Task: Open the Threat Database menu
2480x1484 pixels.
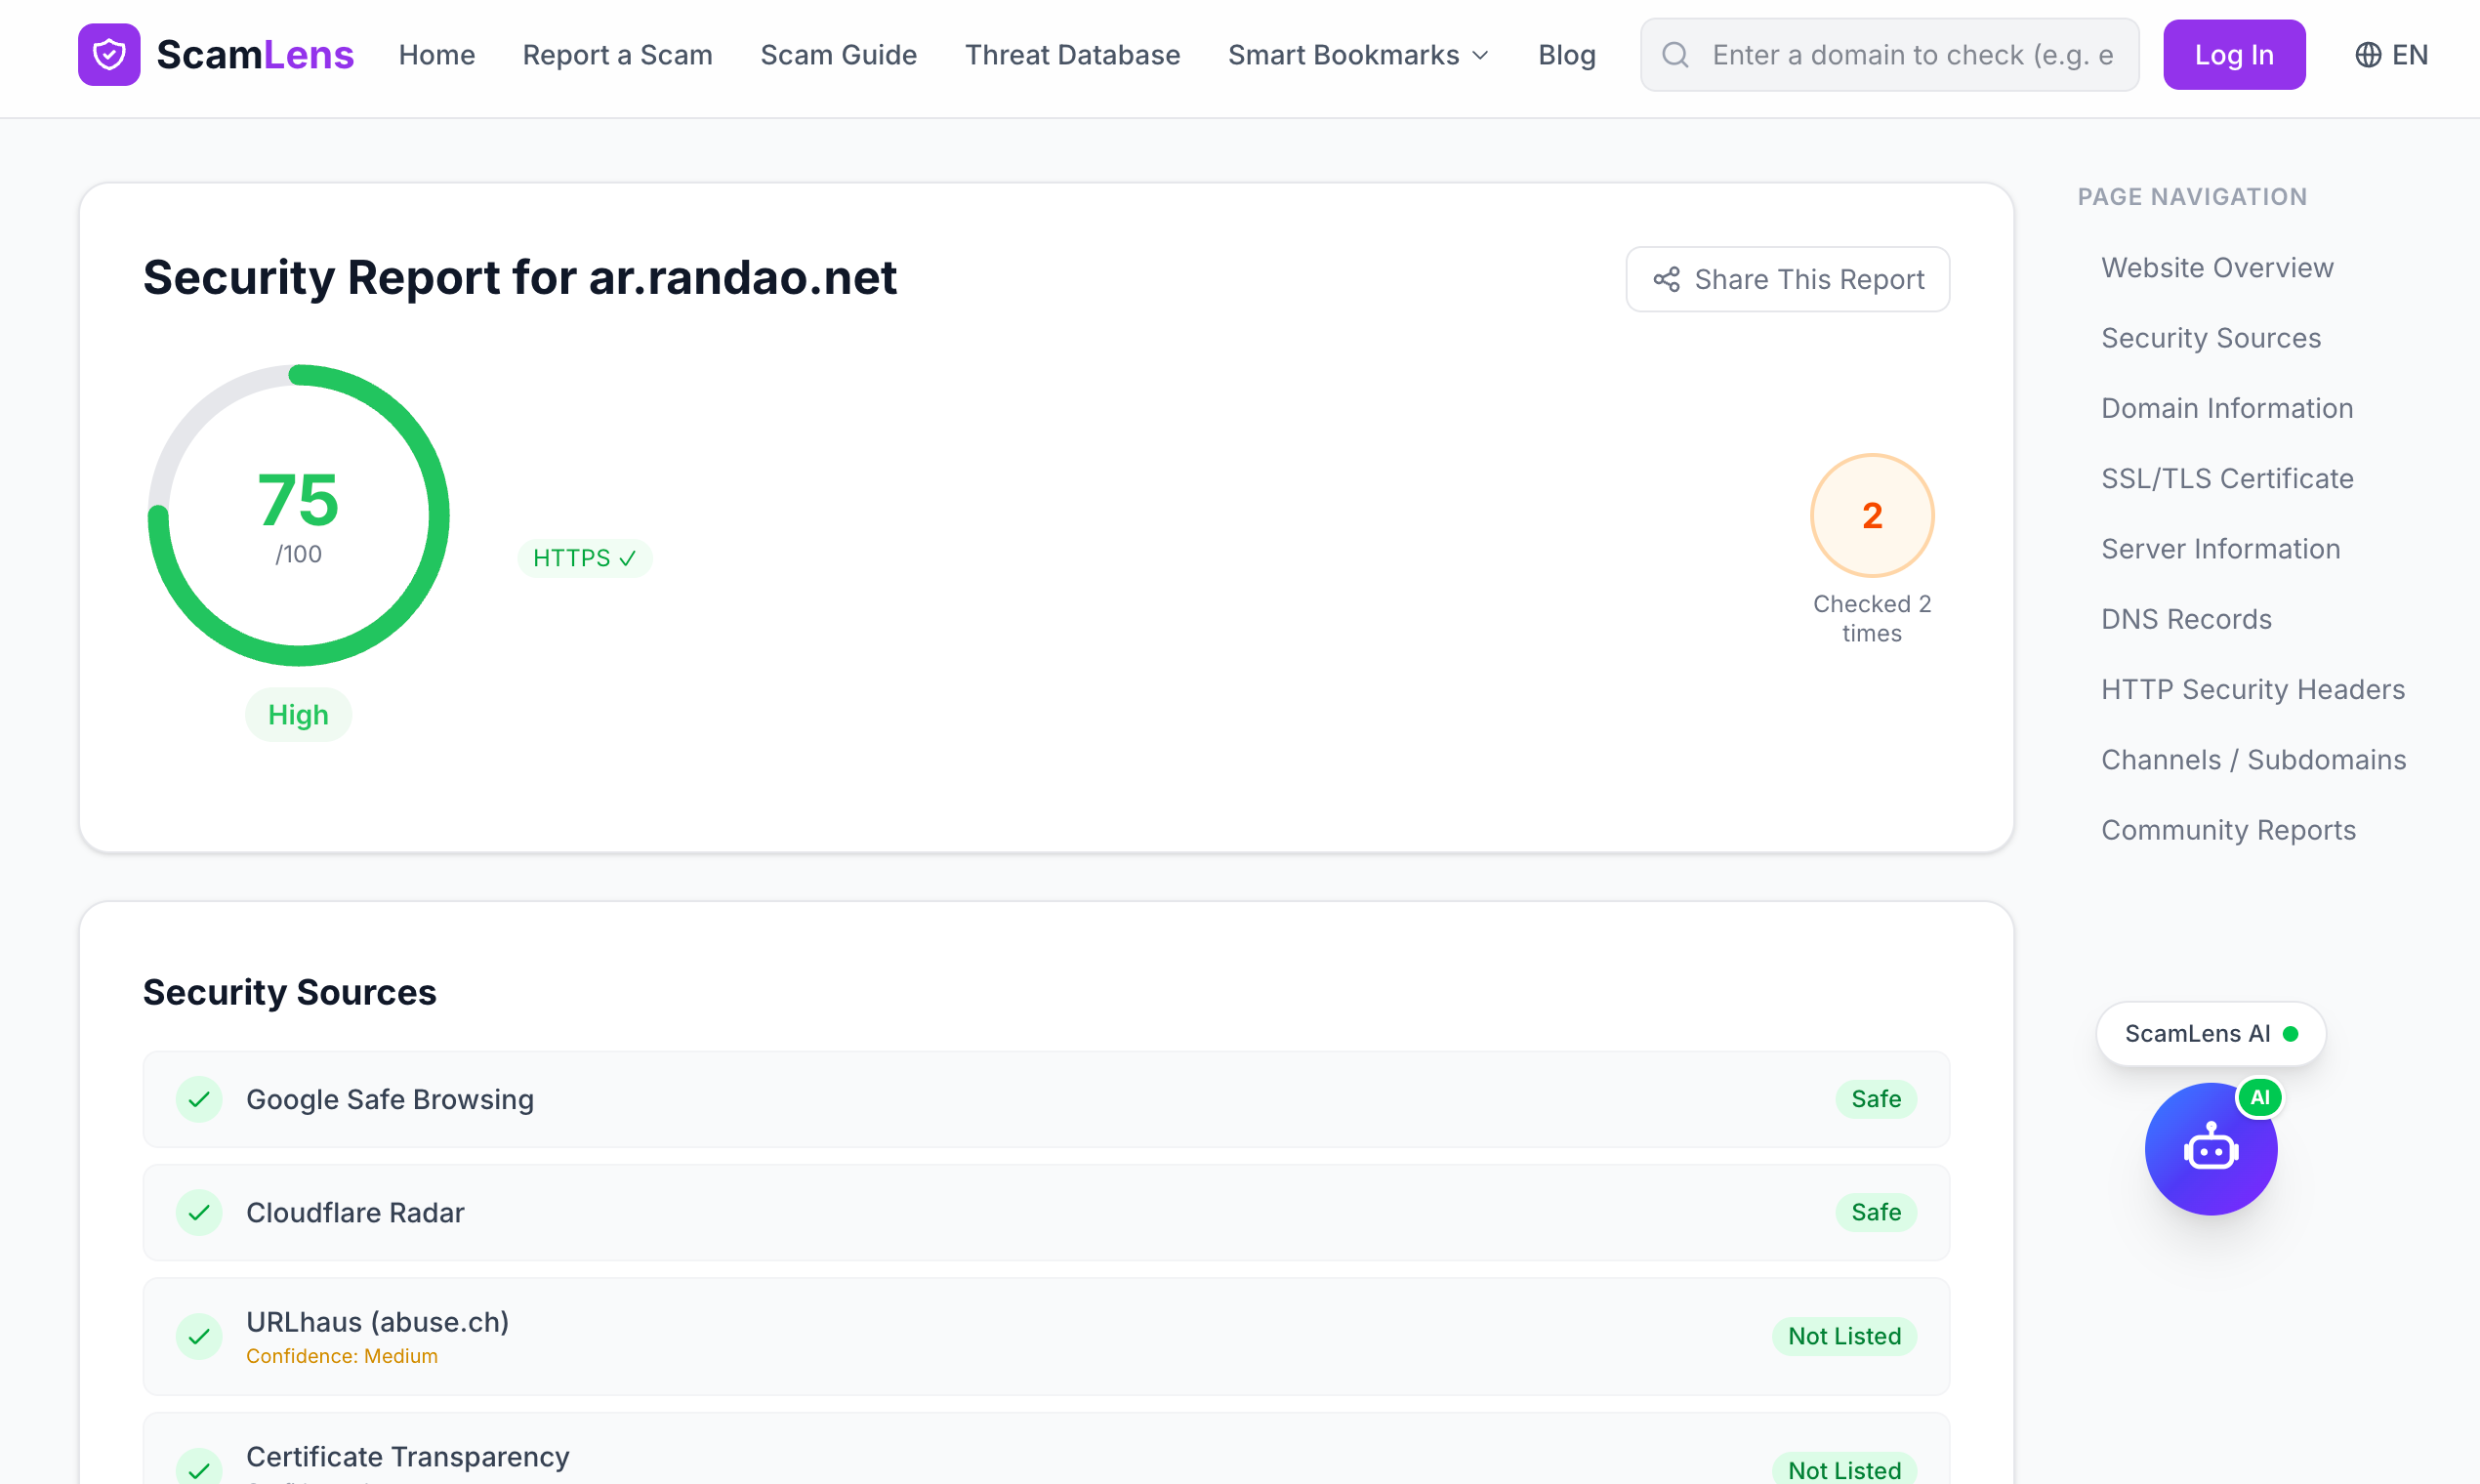Action: (x=1072, y=54)
